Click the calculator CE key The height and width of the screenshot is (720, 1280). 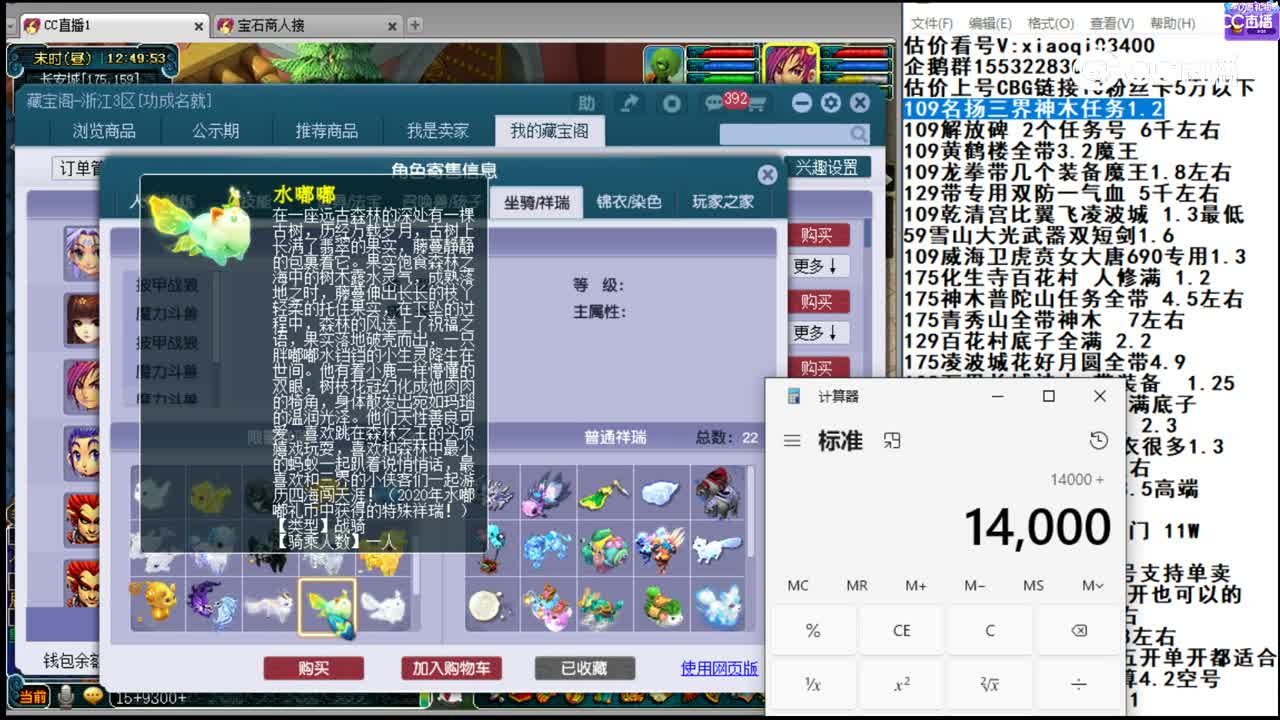click(901, 631)
